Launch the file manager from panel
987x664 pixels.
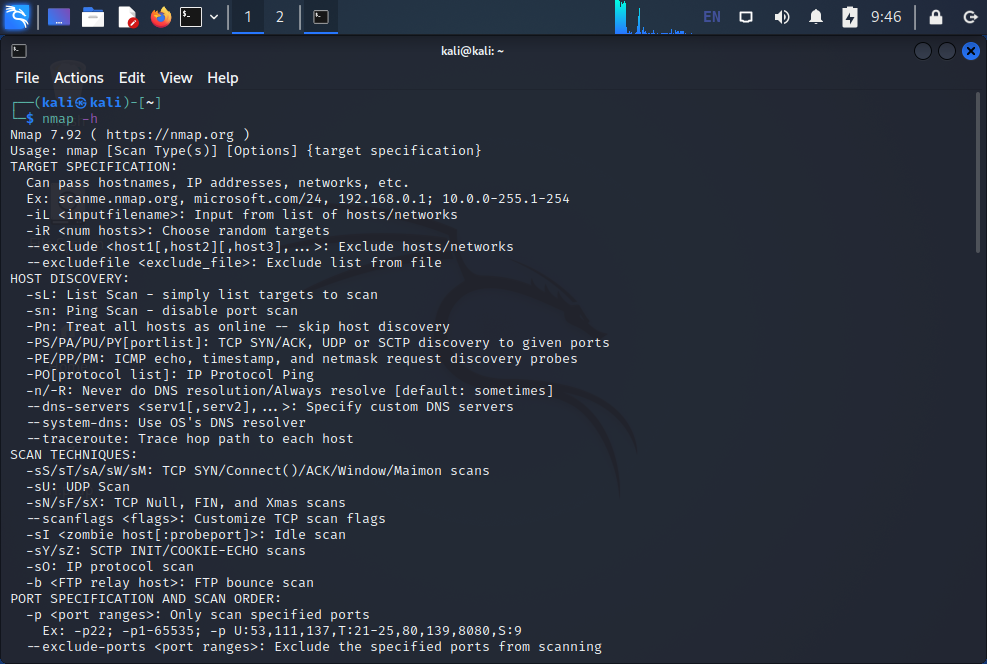[x=93, y=17]
